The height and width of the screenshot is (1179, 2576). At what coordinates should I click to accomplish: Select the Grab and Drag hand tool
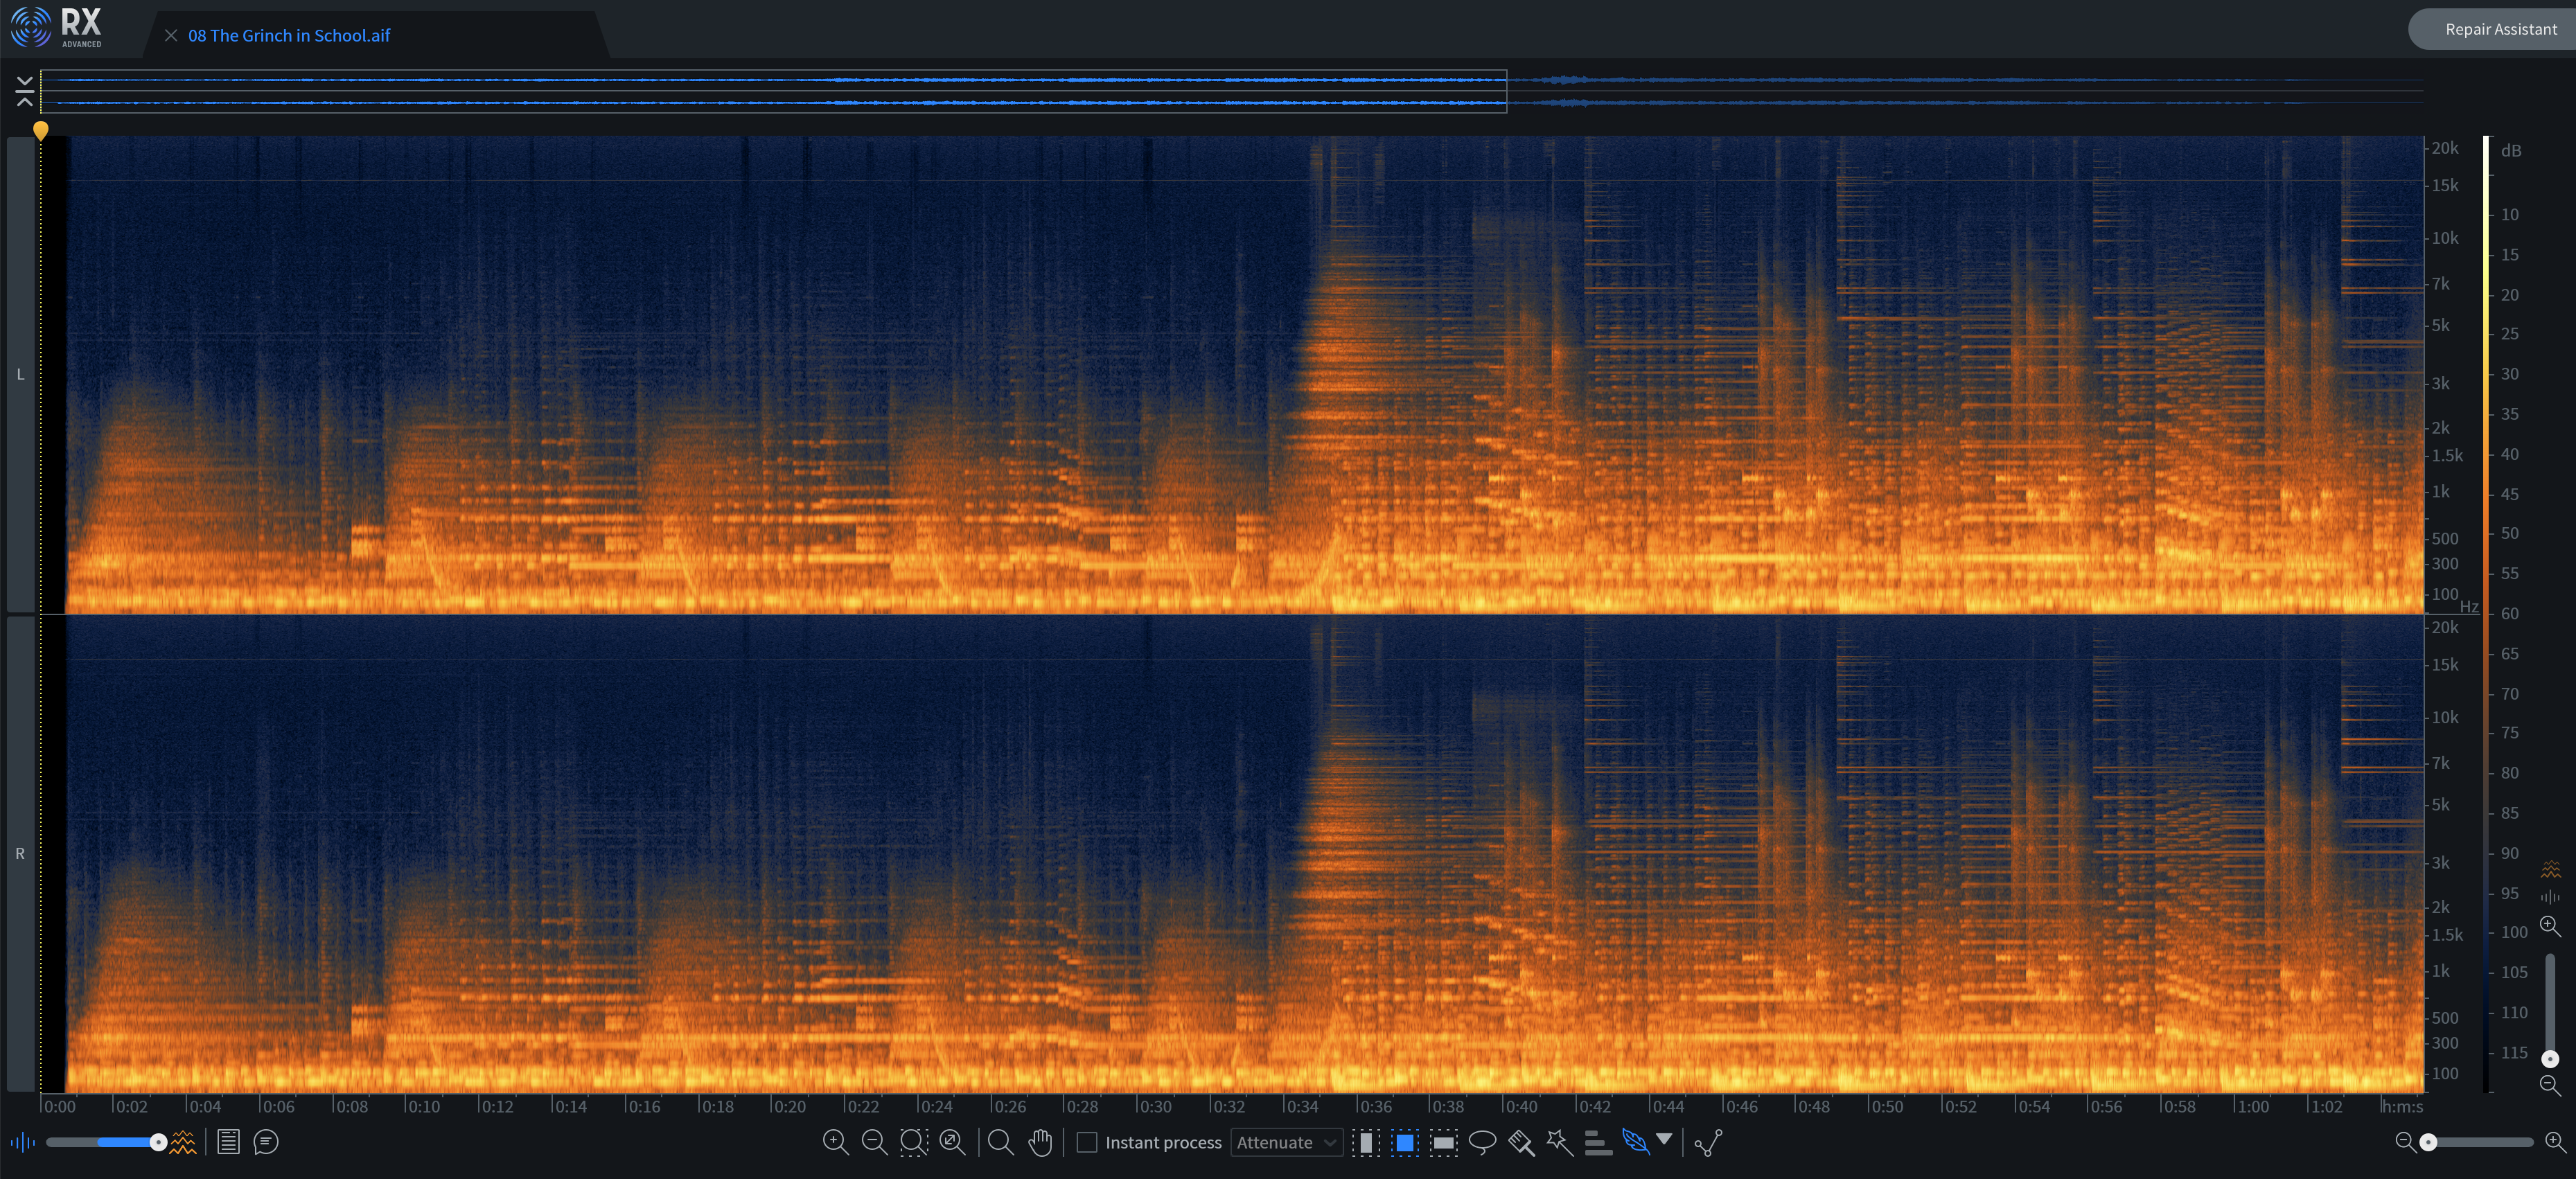point(1040,1142)
